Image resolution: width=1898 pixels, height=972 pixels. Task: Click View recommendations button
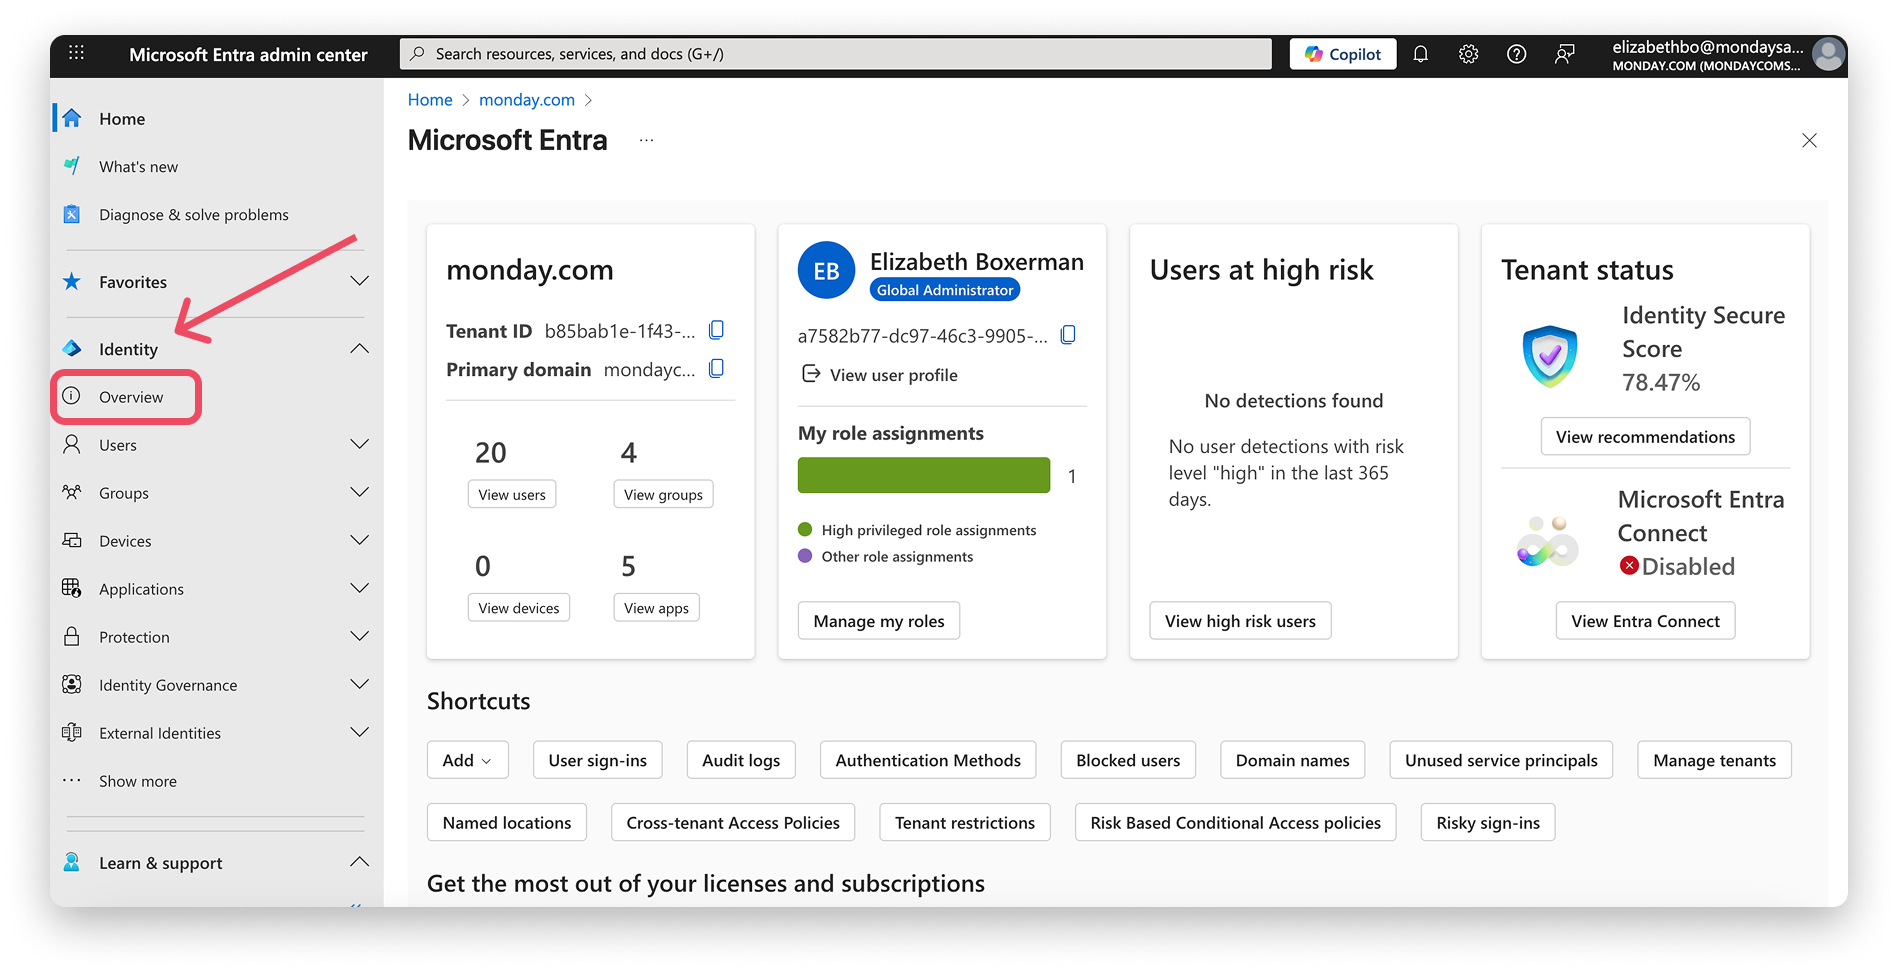[1645, 437]
